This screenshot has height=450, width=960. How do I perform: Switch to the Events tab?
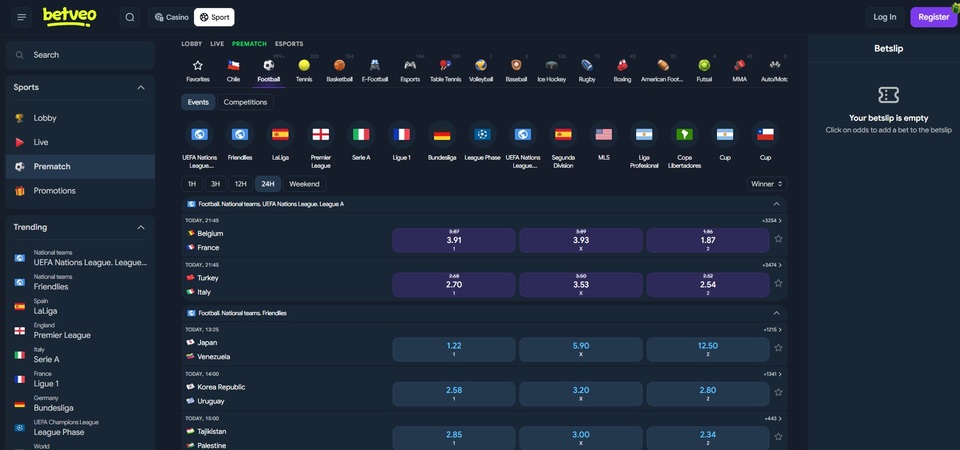click(198, 102)
